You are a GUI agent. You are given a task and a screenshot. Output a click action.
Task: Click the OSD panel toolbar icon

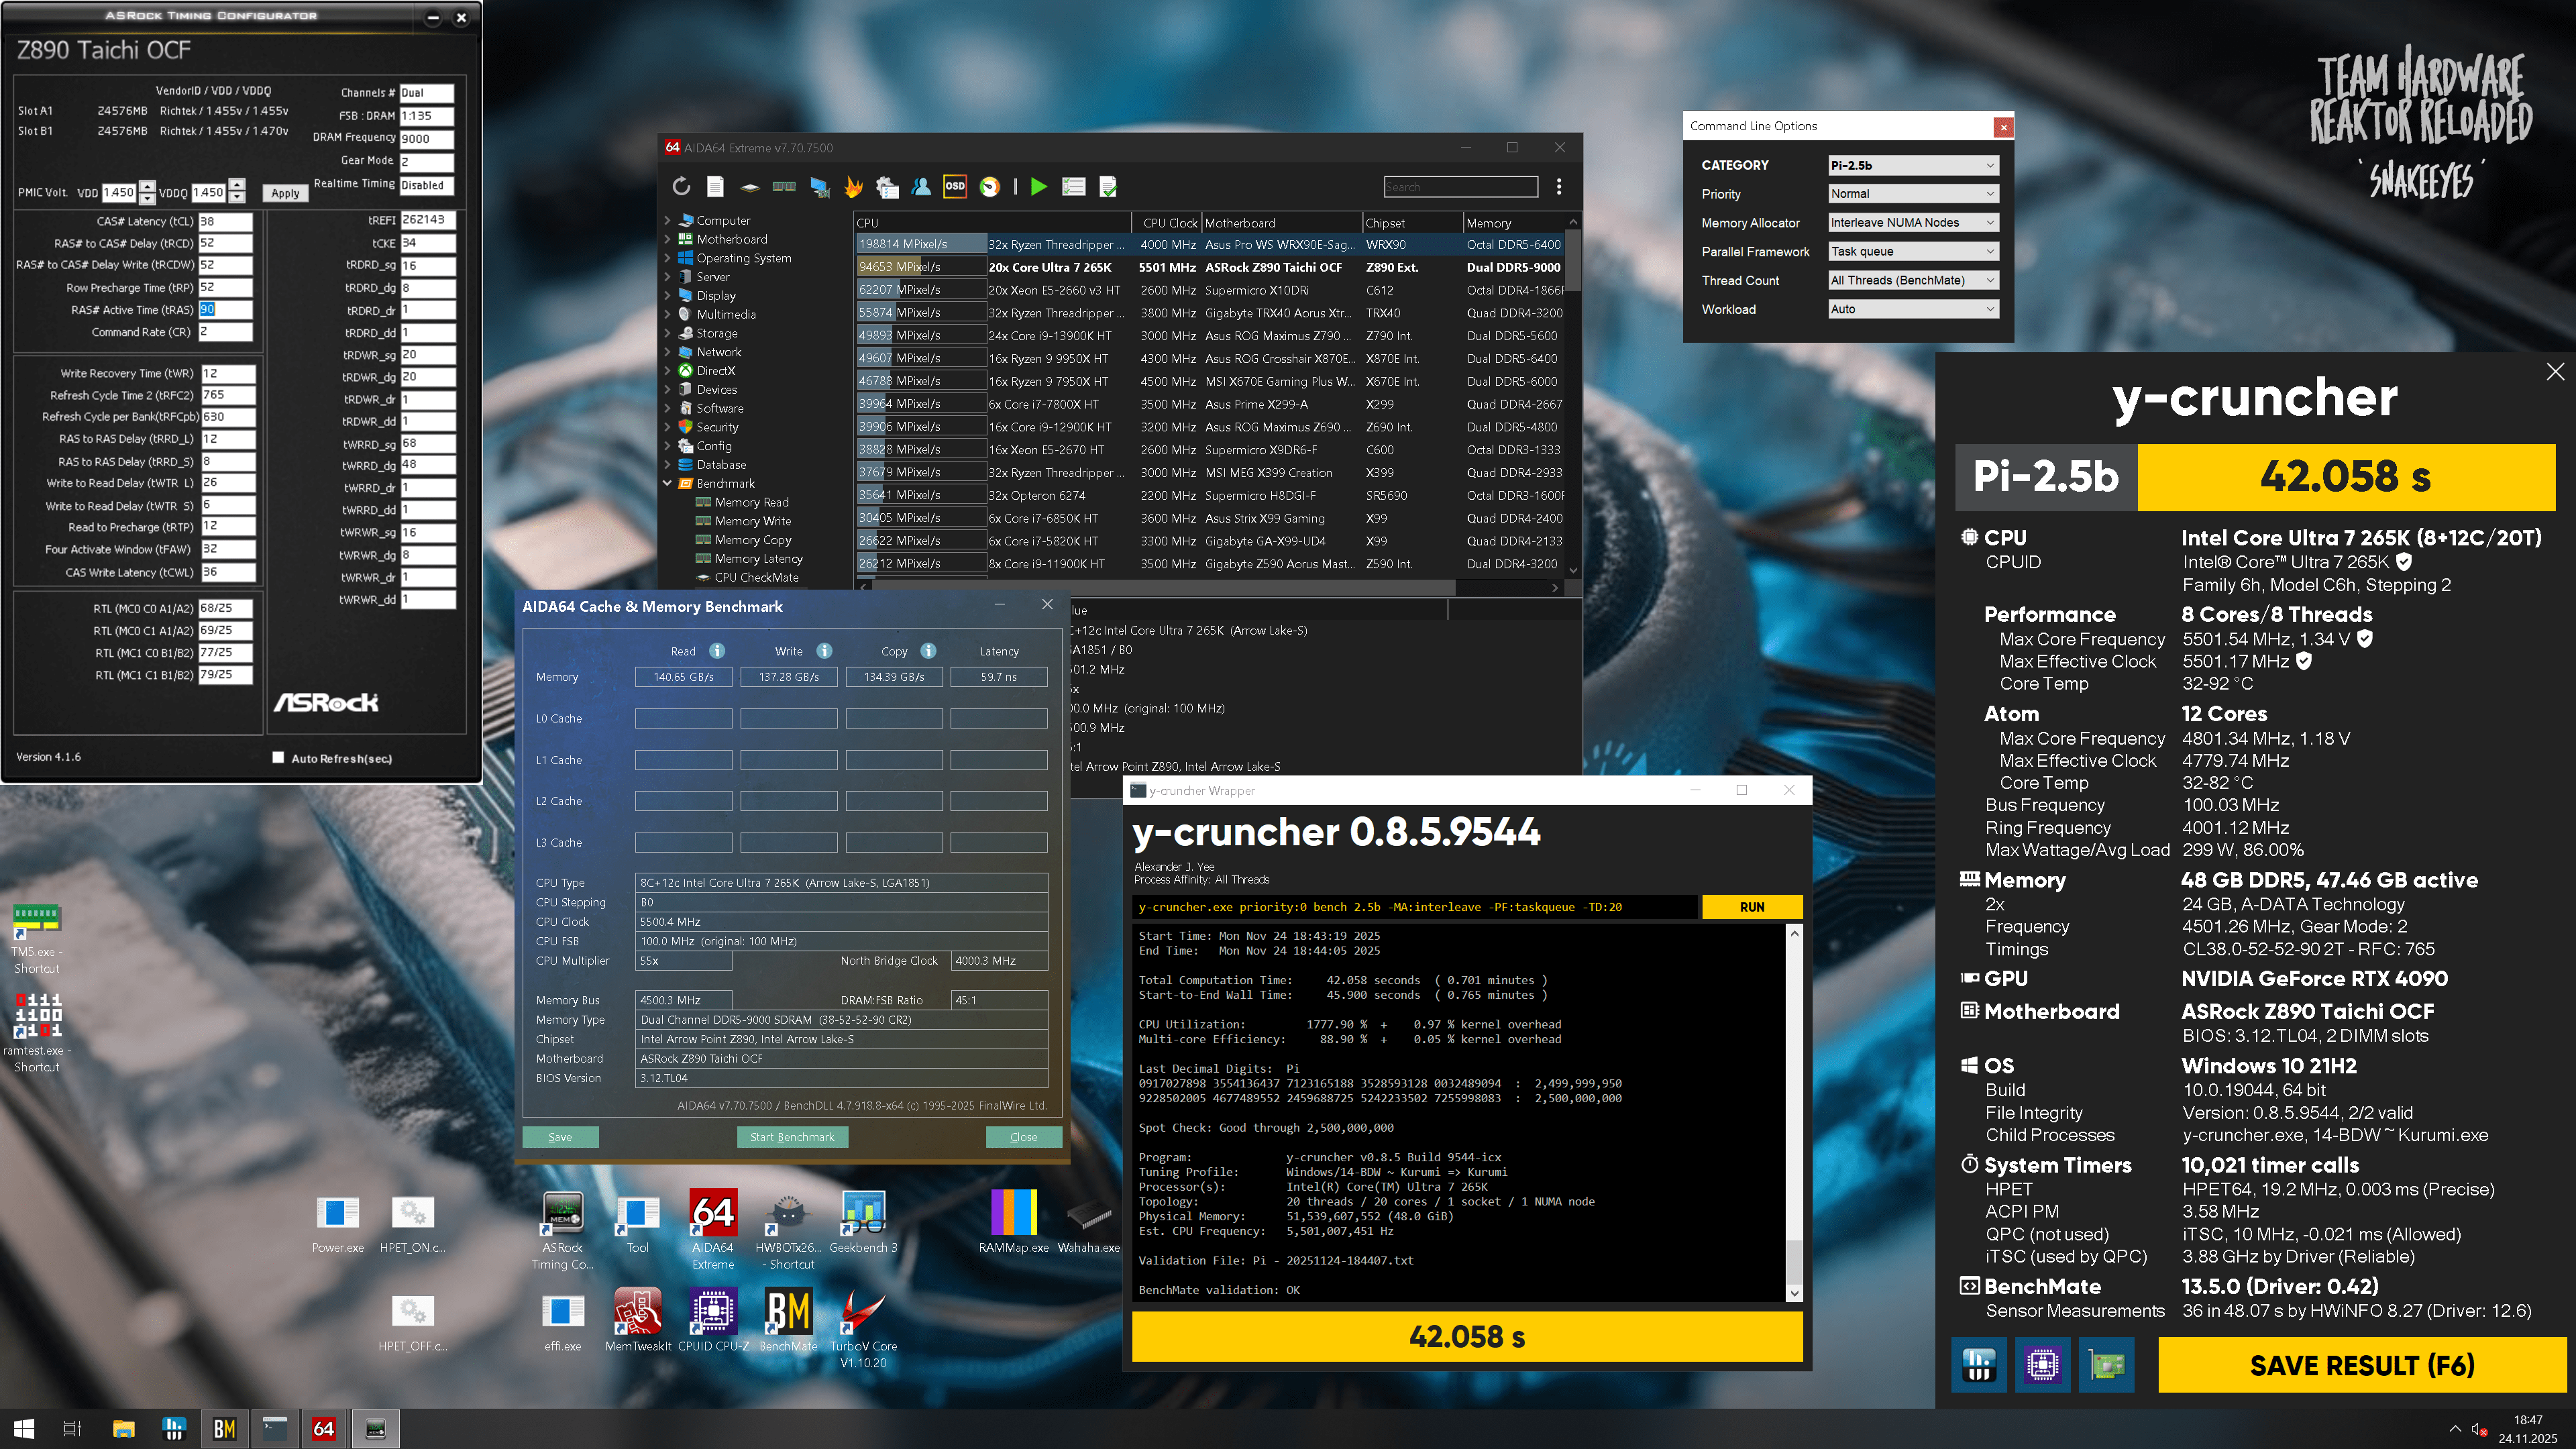point(955,186)
